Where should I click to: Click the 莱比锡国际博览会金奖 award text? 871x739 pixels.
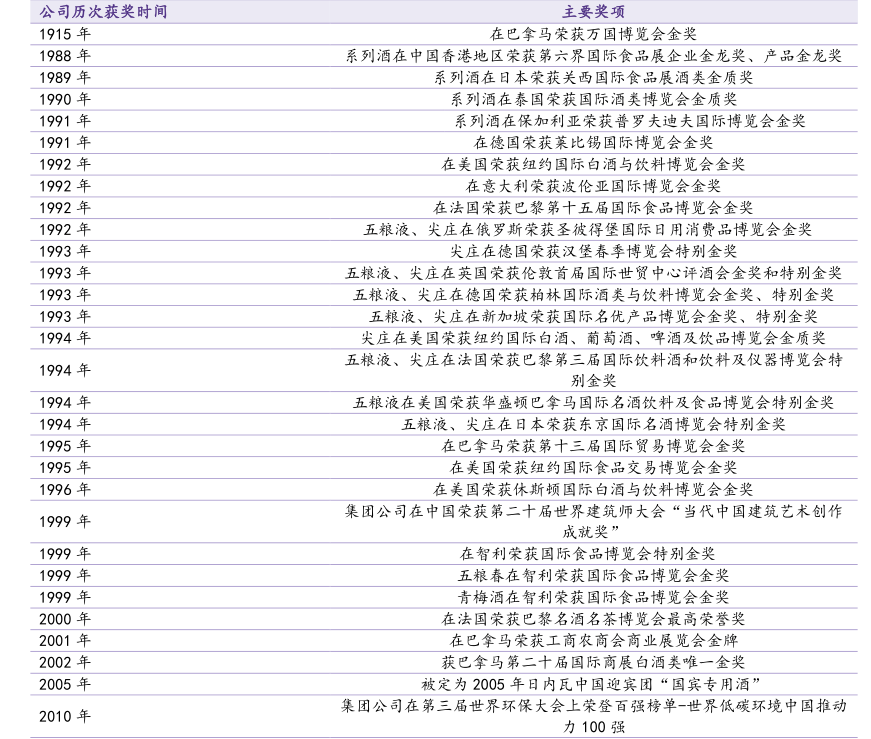(x=593, y=143)
